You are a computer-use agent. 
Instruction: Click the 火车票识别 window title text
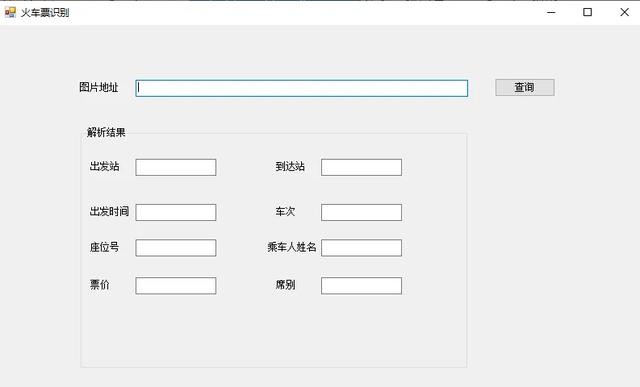click(45, 13)
